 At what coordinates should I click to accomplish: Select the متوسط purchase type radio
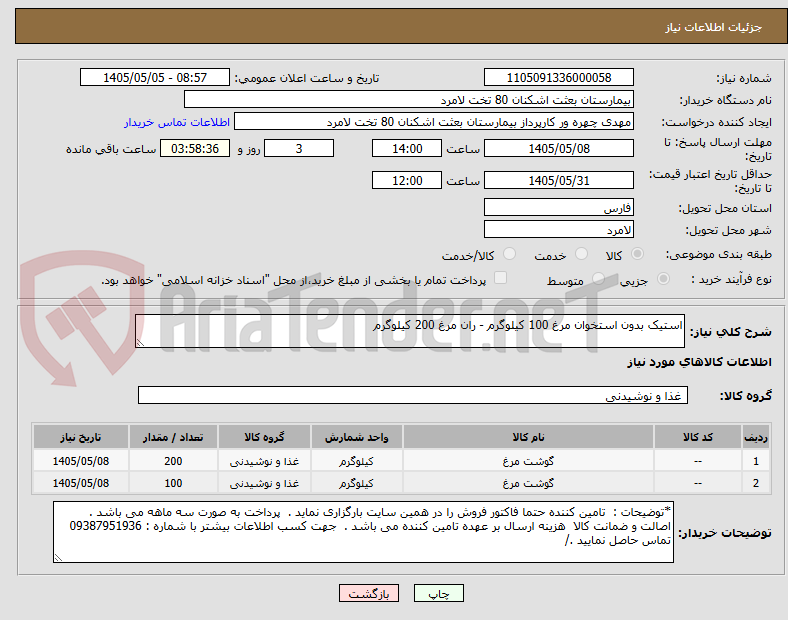[598, 279]
